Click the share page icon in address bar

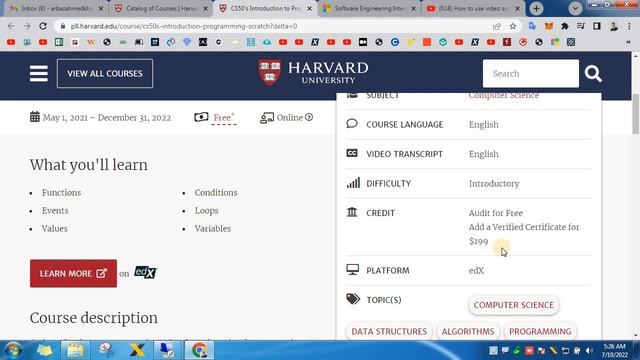[x=497, y=26]
